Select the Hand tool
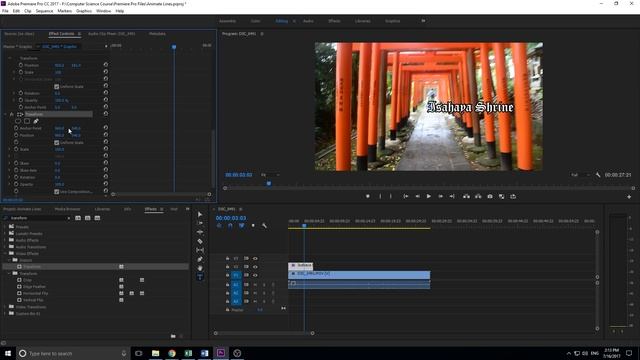640x360 pixels. [x=200, y=268]
